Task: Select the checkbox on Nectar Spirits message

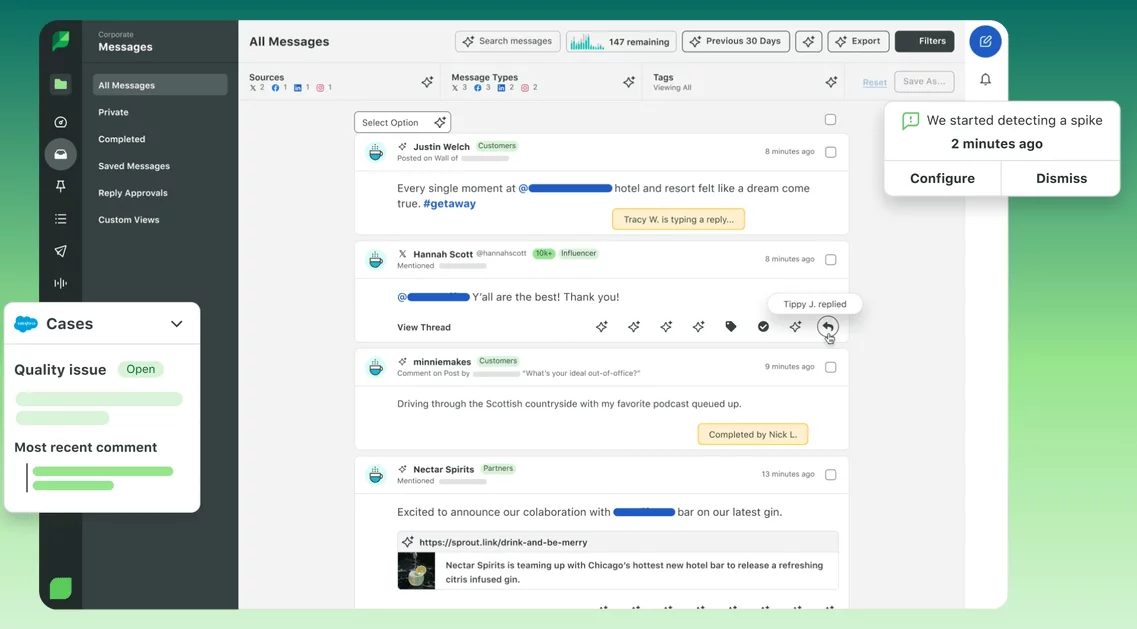Action: coord(830,474)
